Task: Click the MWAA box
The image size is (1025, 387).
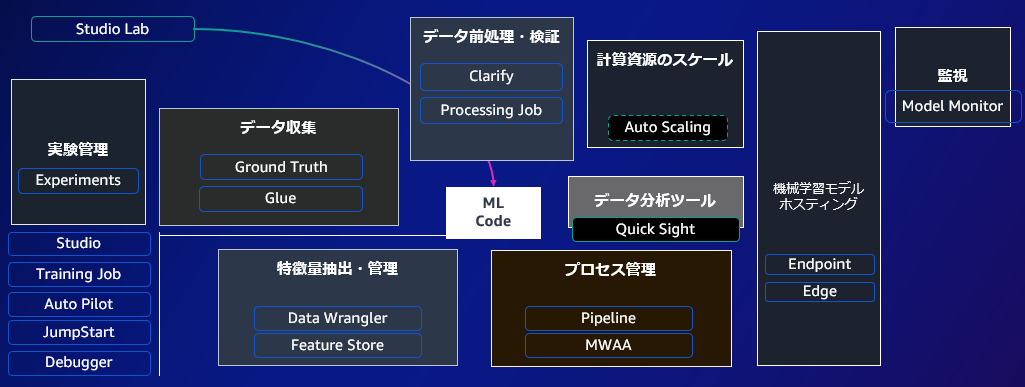Action: tap(609, 345)
